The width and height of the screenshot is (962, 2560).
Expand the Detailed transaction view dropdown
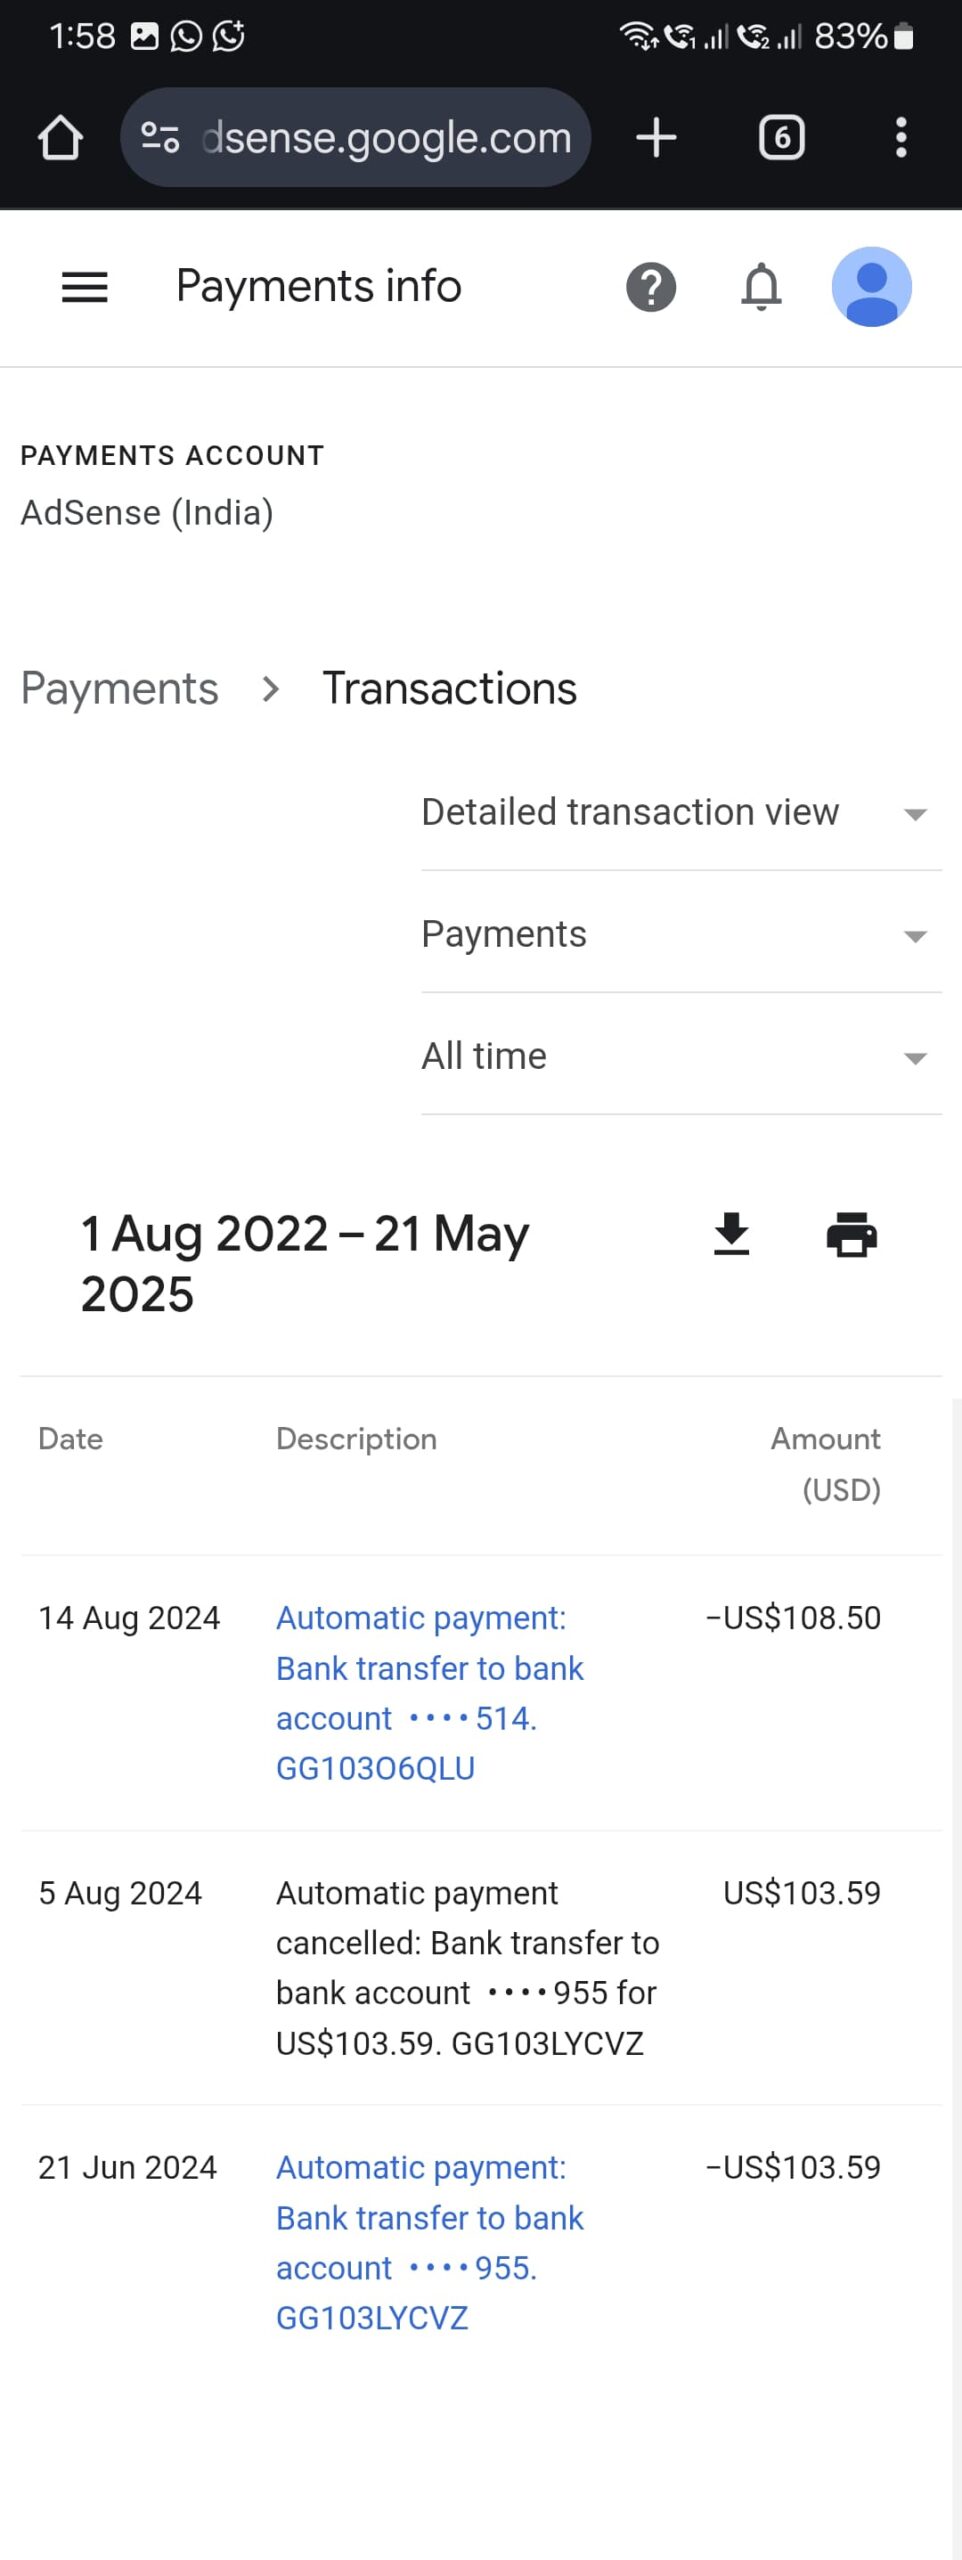681,812
